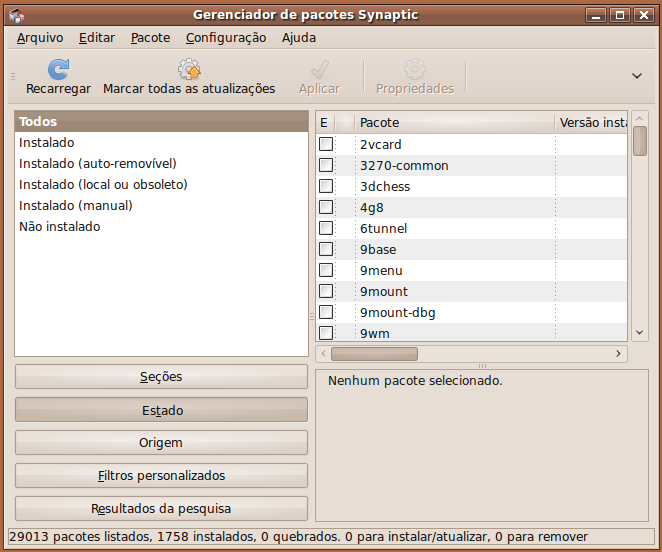This screenshot has width=662, height=552.
Task: Click the 9base package name
Action: [x=378, y=250]
